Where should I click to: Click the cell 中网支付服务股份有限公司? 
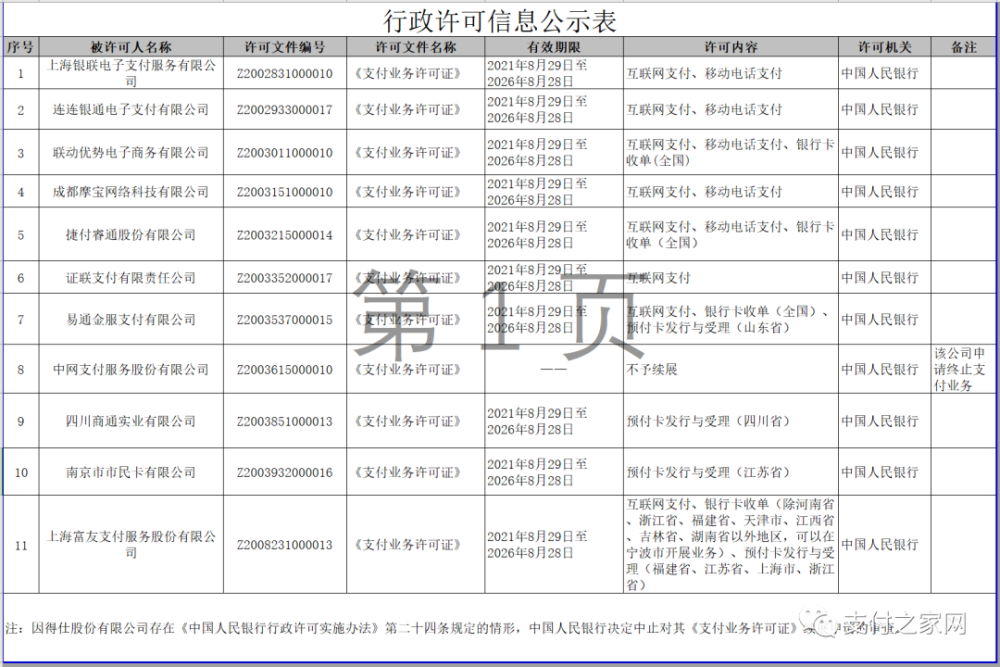(x=131, y=369)
